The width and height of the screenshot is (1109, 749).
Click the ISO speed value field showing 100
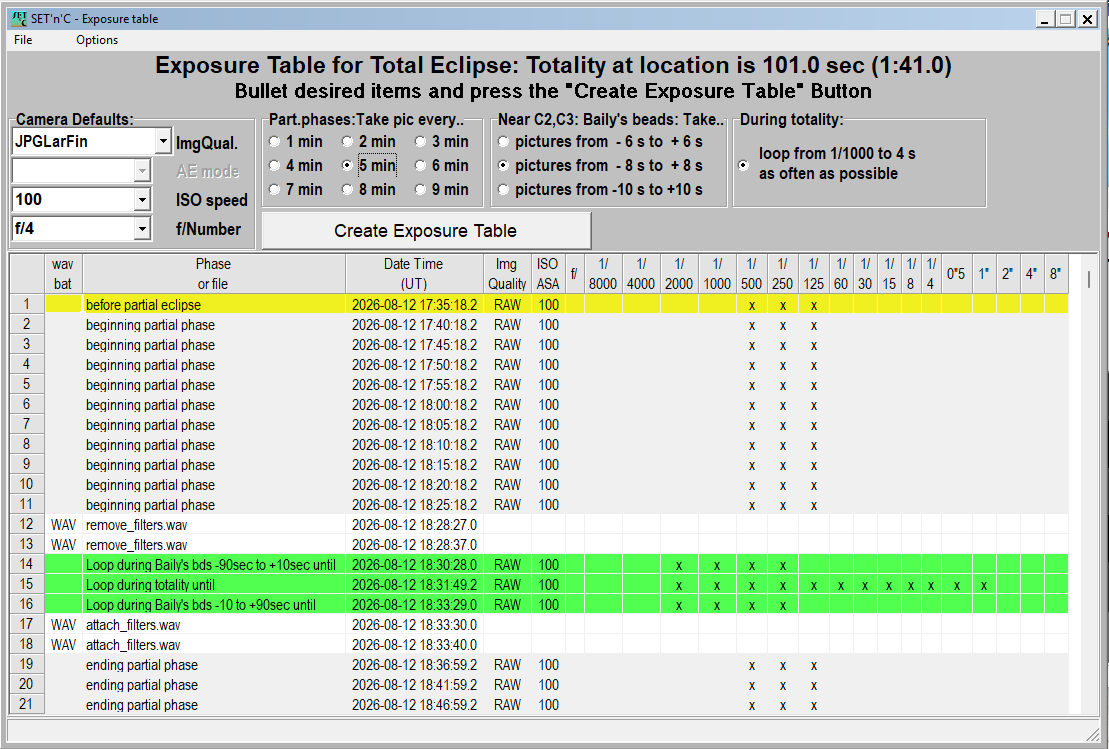click(73, 200)
